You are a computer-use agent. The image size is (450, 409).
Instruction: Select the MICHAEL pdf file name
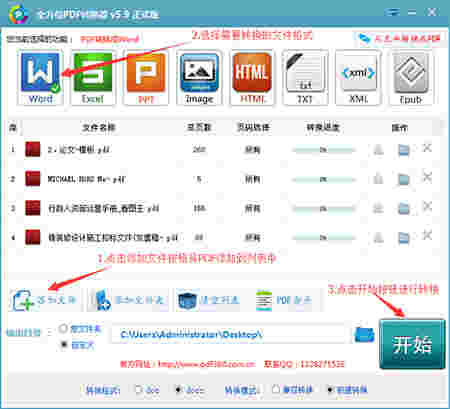click(87, 179)
